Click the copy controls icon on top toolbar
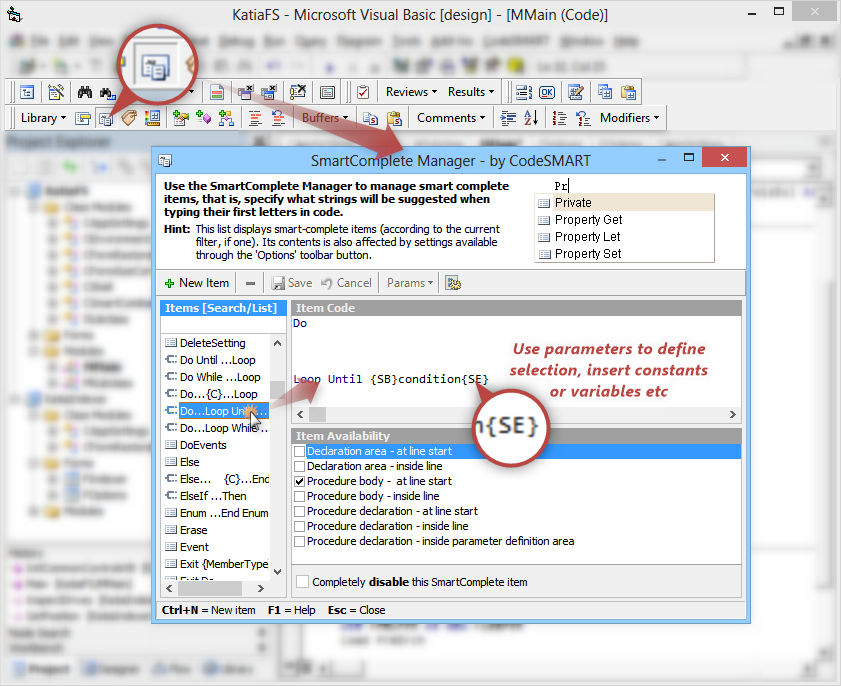Viewport: 841px width, 686px height. click(605, 92)
